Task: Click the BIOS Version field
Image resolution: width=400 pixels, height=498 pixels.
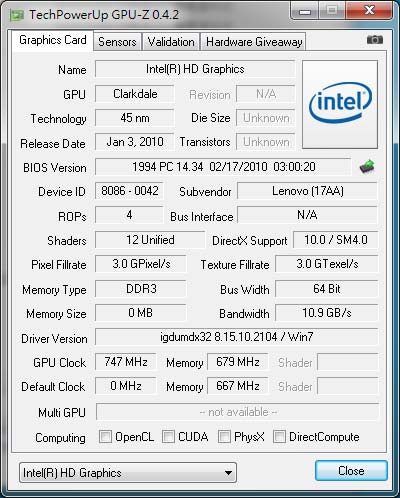Action: (x=223, y=167)
